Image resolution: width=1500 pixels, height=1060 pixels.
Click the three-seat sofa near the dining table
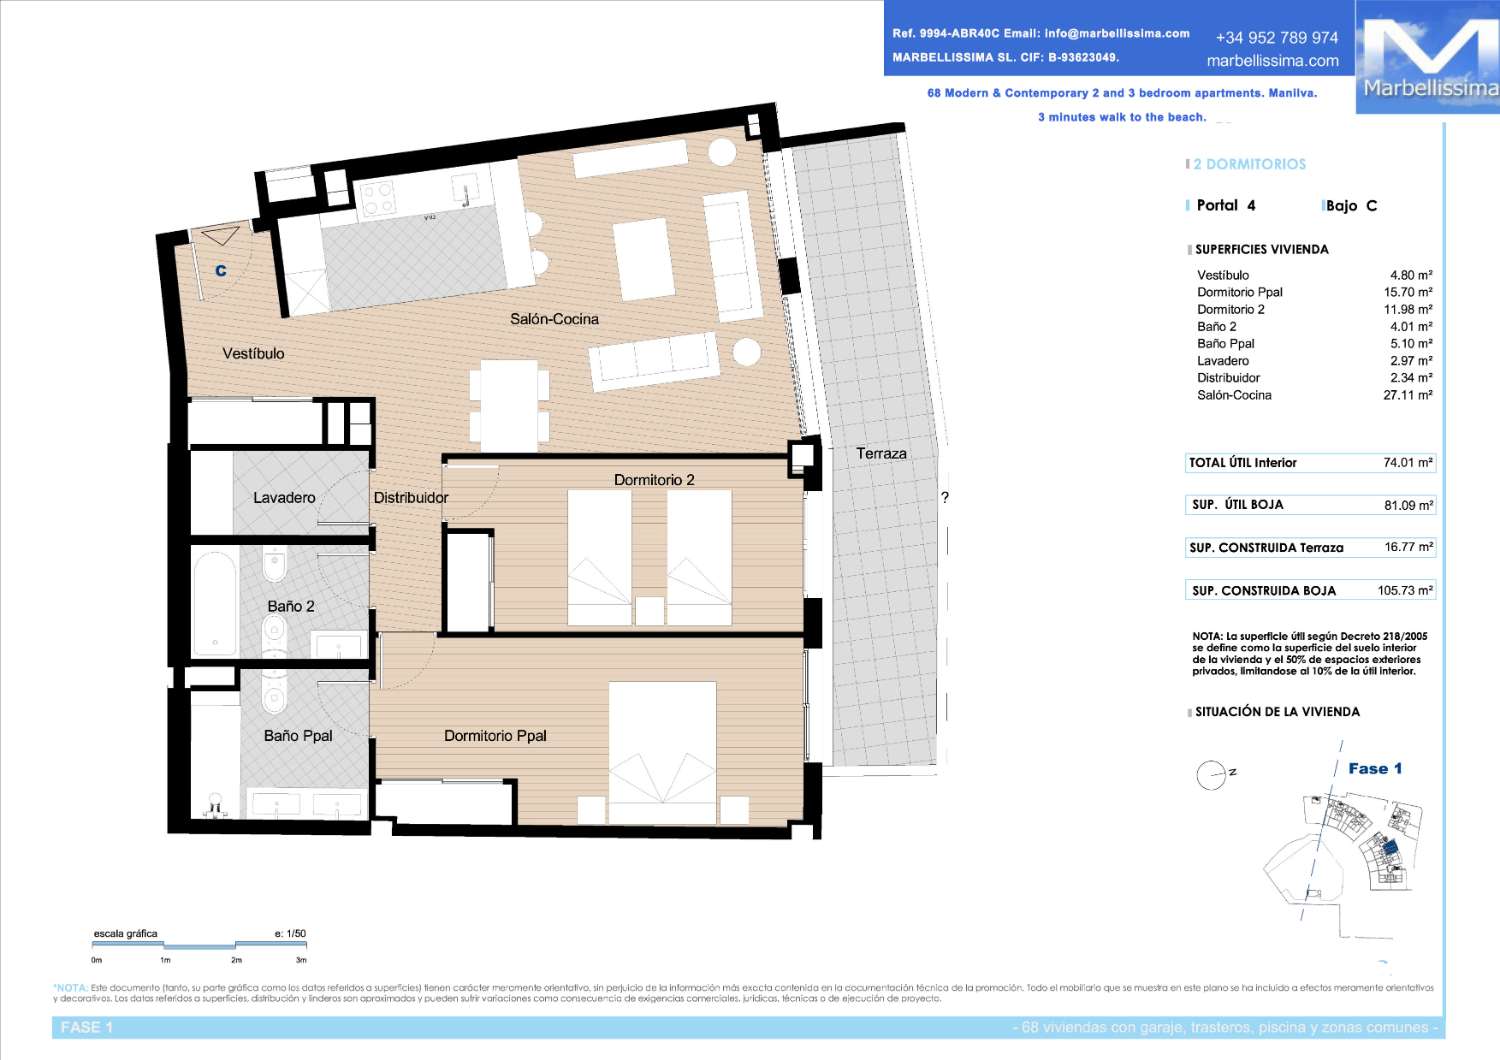(654, 360)
